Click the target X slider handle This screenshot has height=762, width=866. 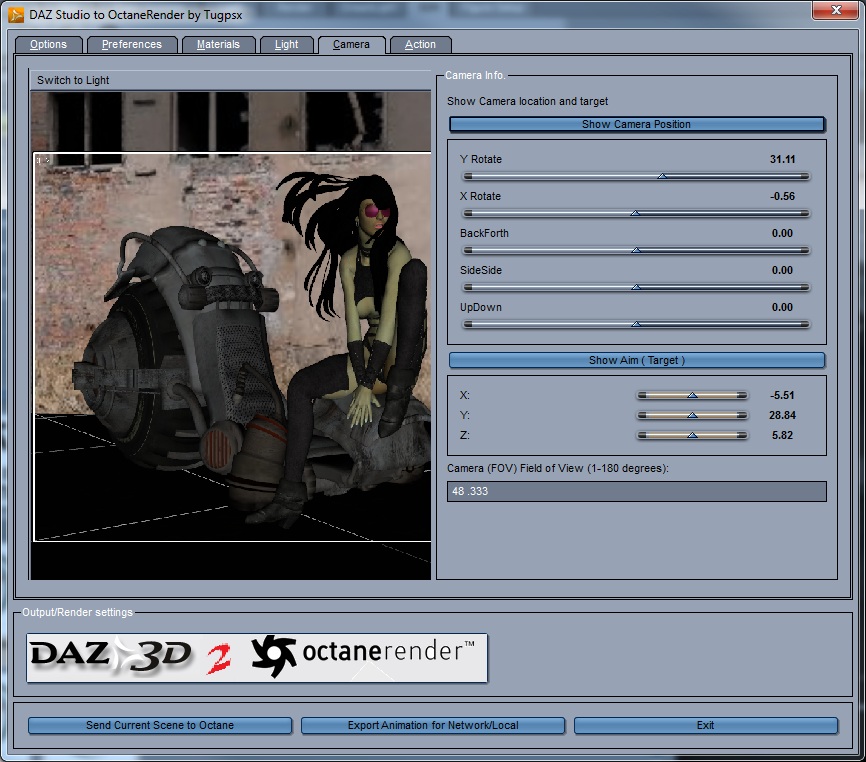pos(692,395)
